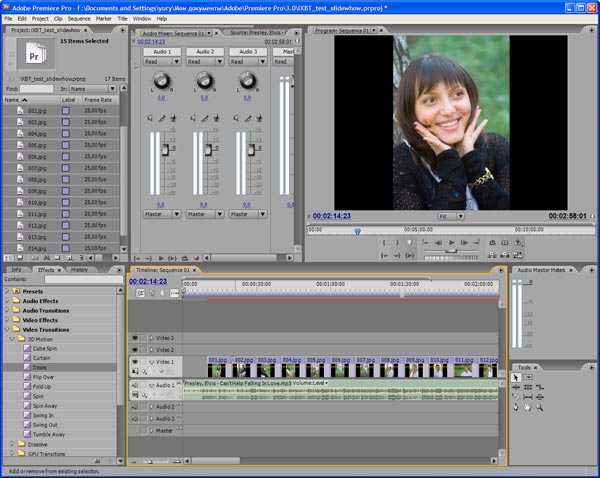Screen dimensions: 600x478
Task: Mute the Audio 1 mixer channel
Action: pos(150,118)
